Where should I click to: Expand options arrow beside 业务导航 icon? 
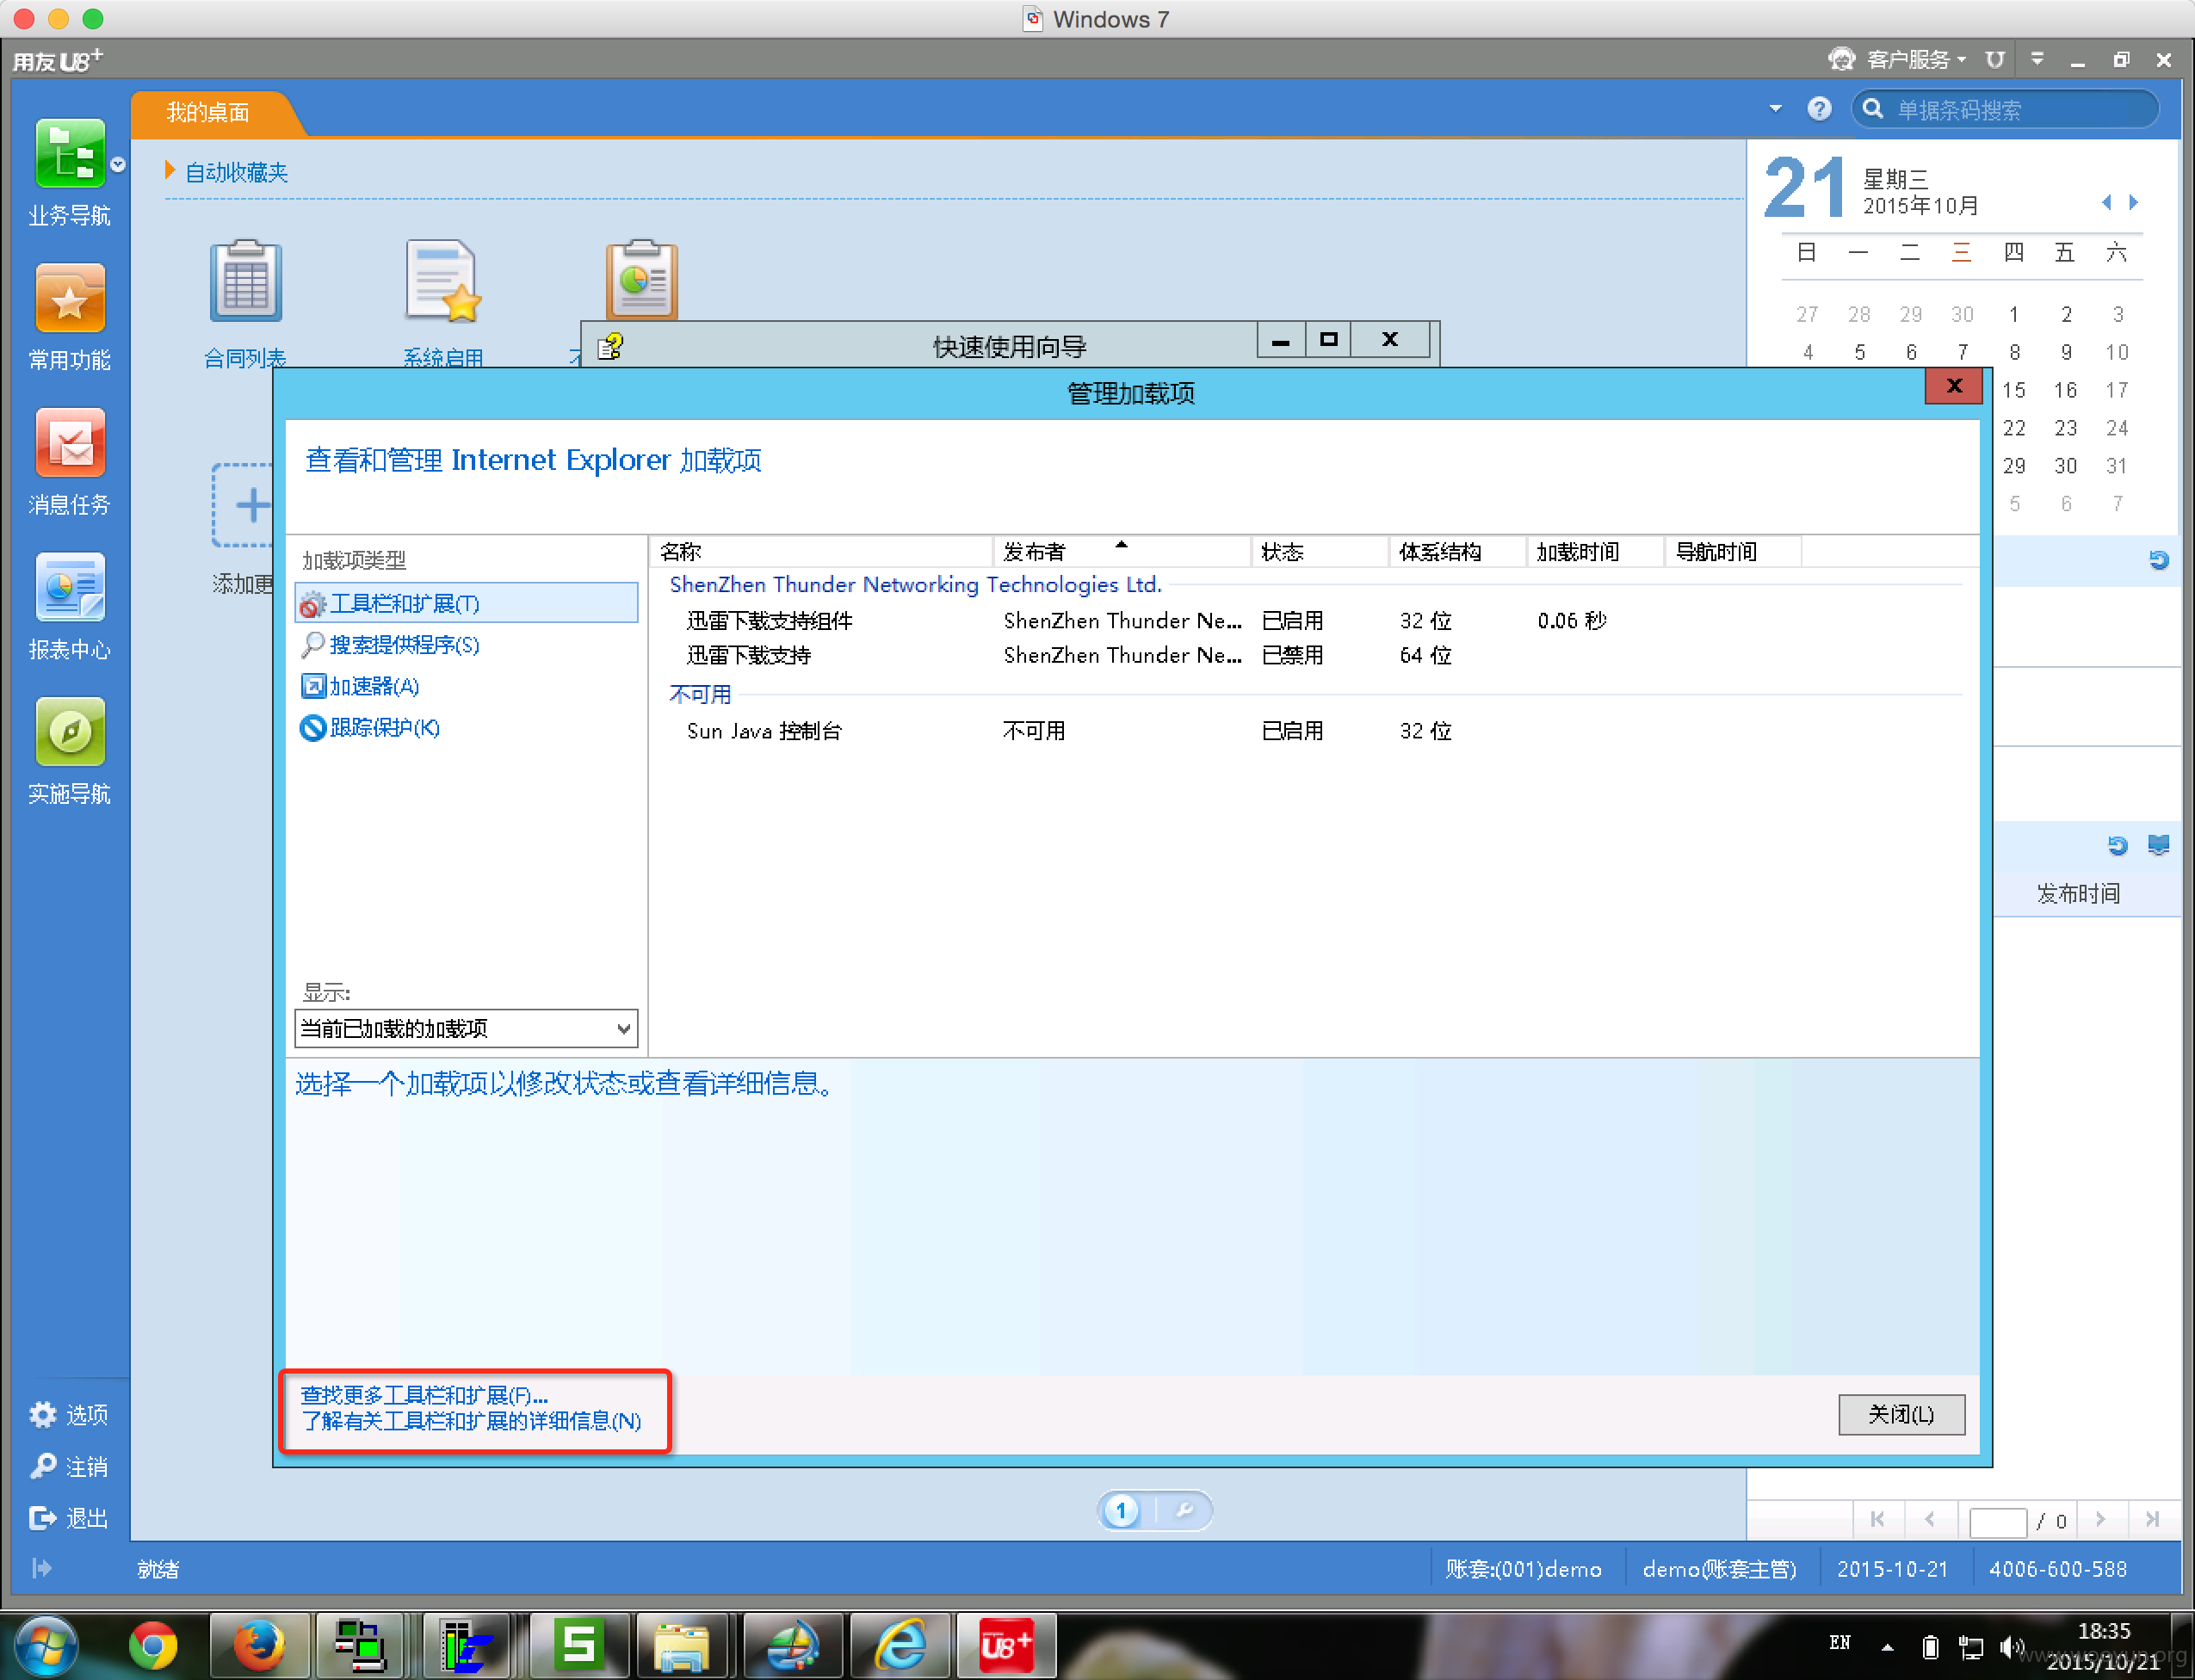point(118,164)
